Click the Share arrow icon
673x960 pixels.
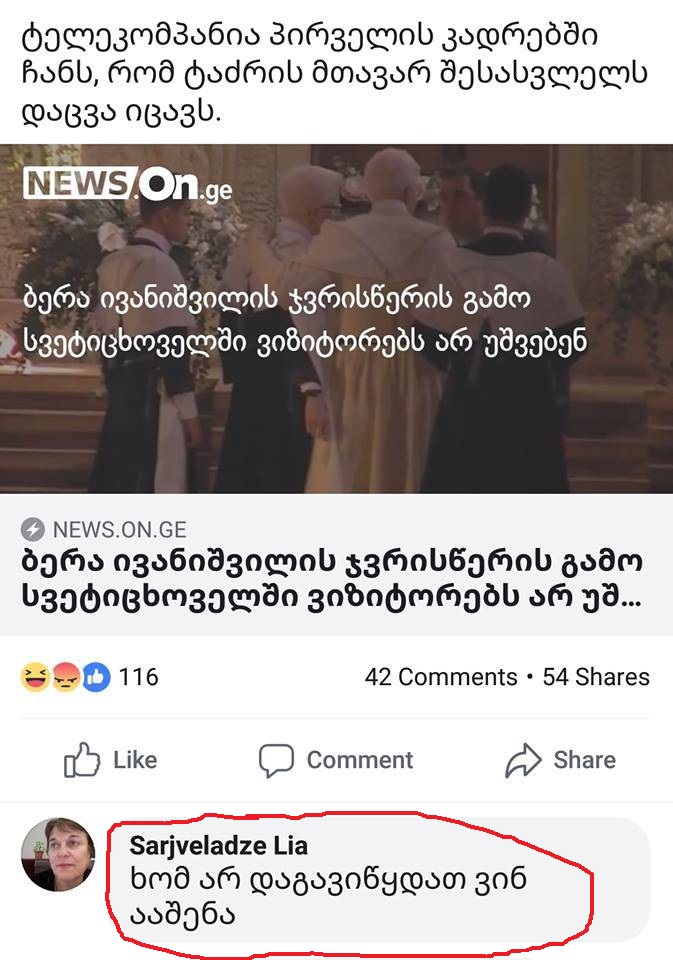(523, 760)
